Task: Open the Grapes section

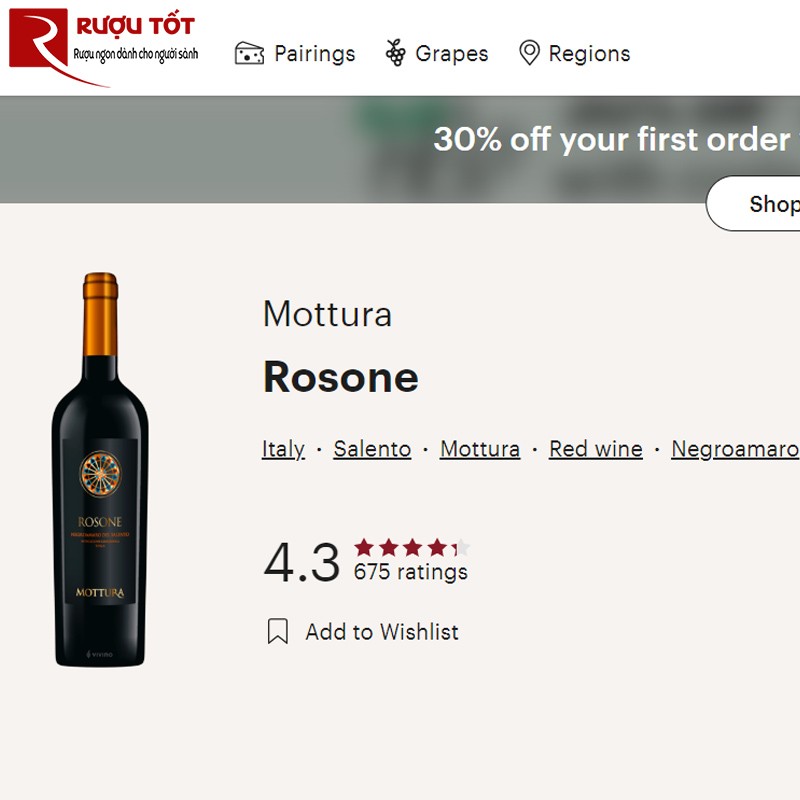Action: pyautogui.click(x=452, y=53)
